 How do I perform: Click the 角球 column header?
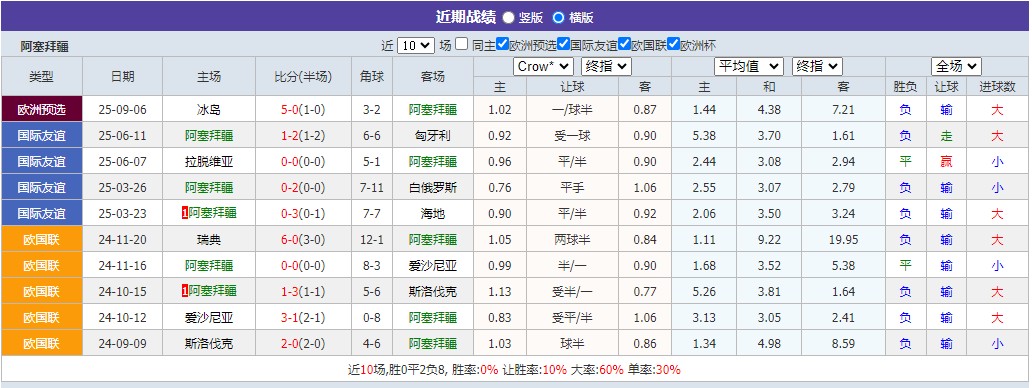[372, 76]
